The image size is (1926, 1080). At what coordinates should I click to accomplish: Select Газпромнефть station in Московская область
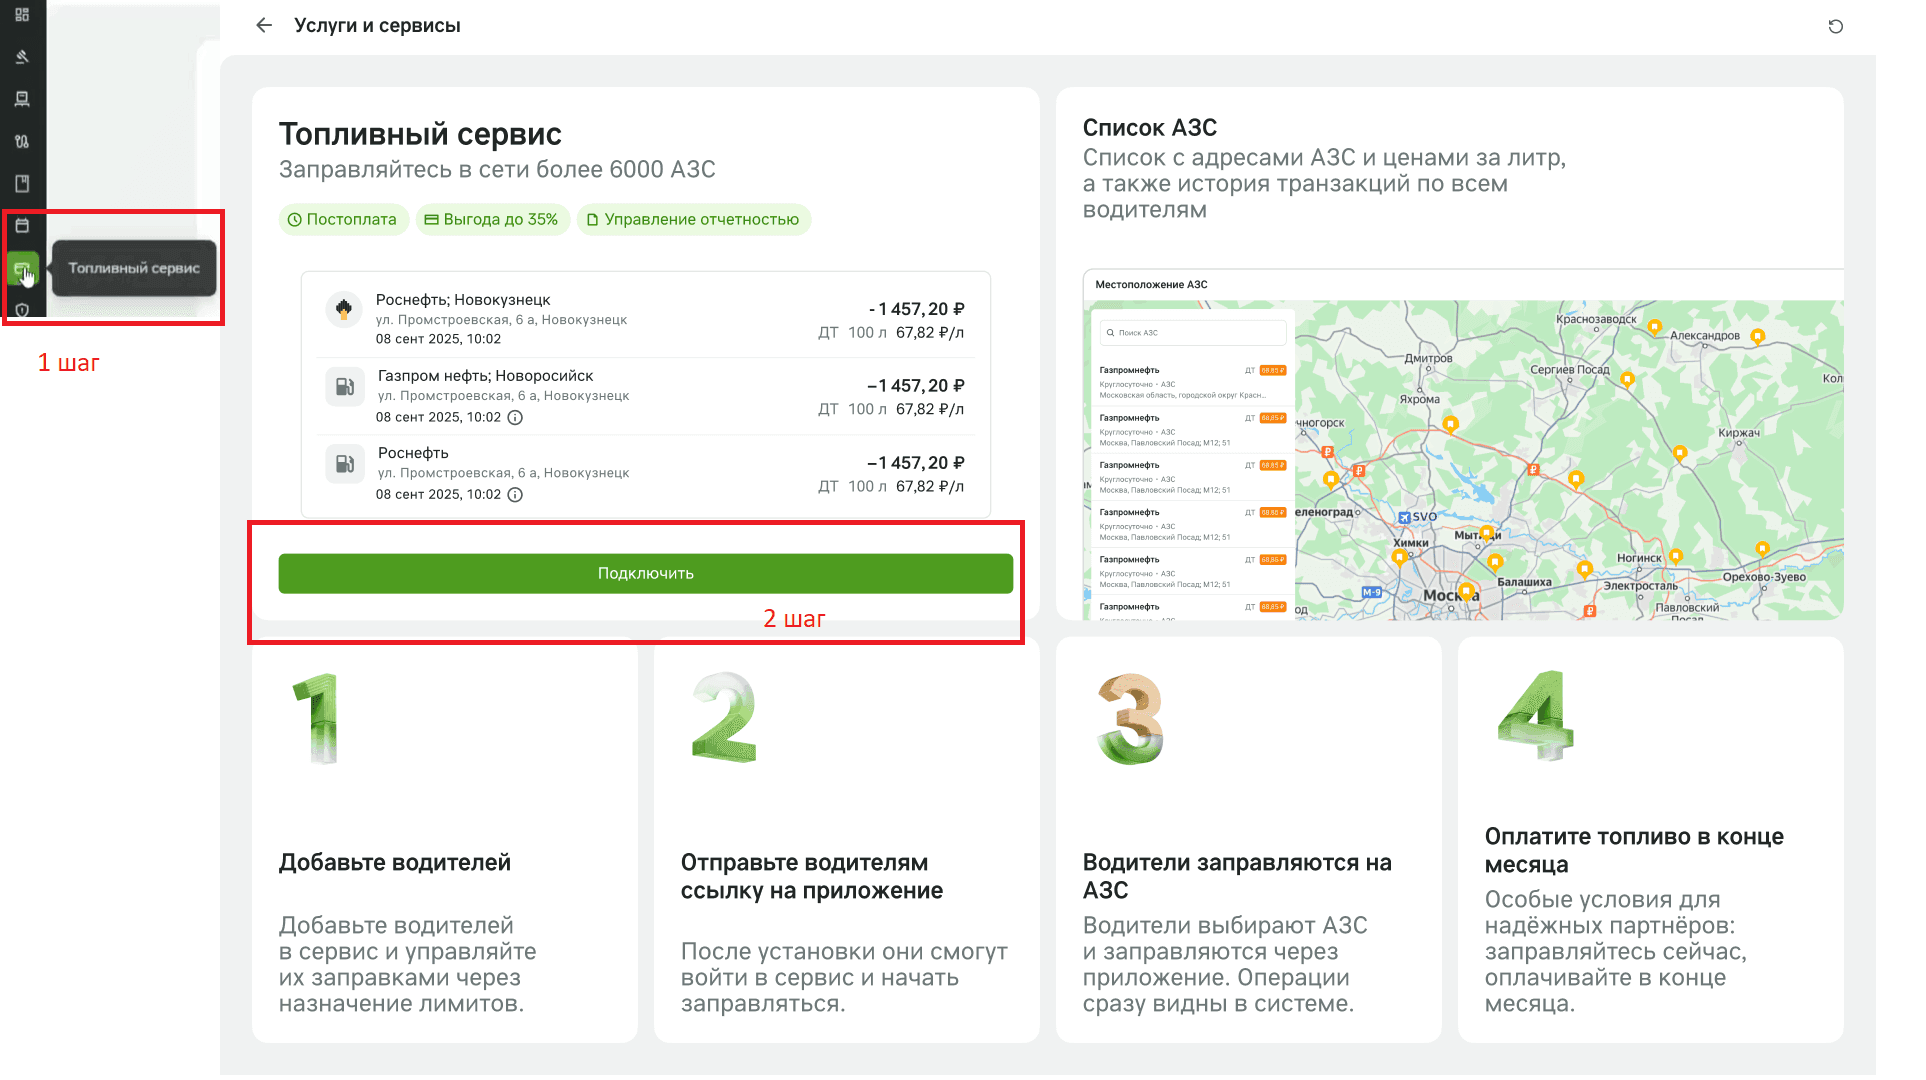(1192, 382)
